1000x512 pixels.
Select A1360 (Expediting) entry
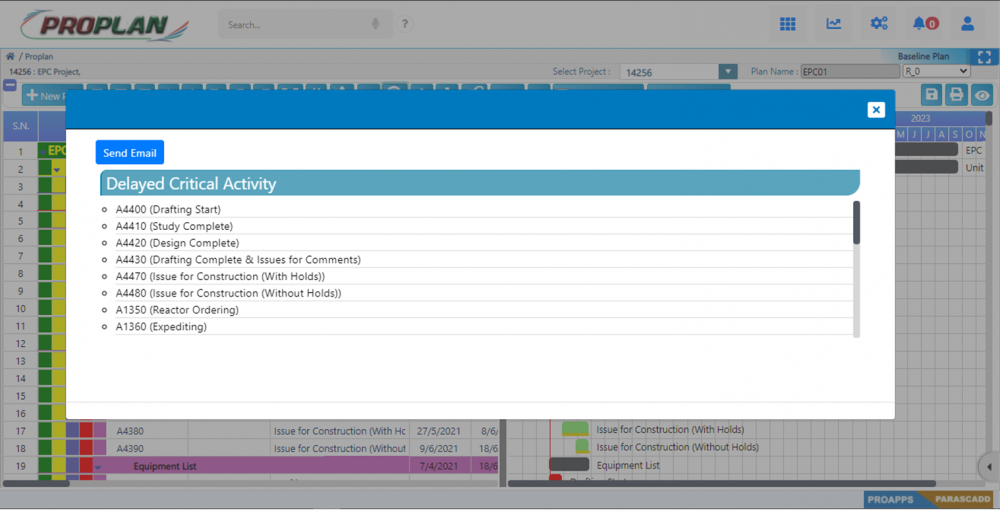[161, 326]
